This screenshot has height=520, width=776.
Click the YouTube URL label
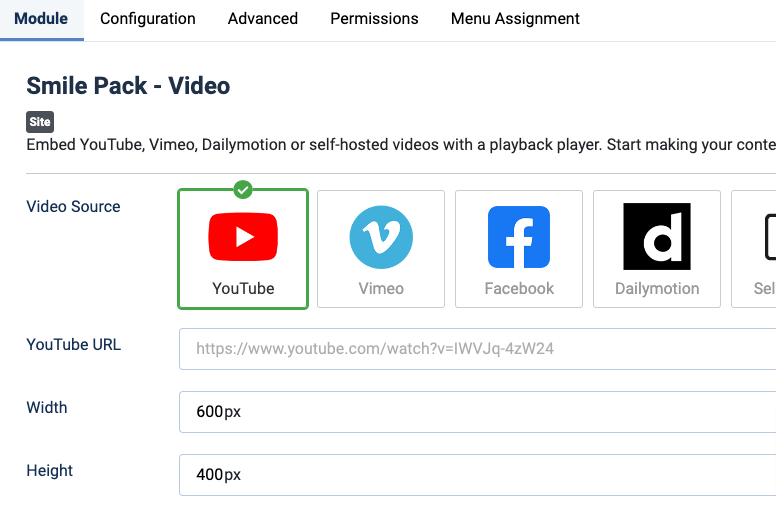tap(73, 344)
